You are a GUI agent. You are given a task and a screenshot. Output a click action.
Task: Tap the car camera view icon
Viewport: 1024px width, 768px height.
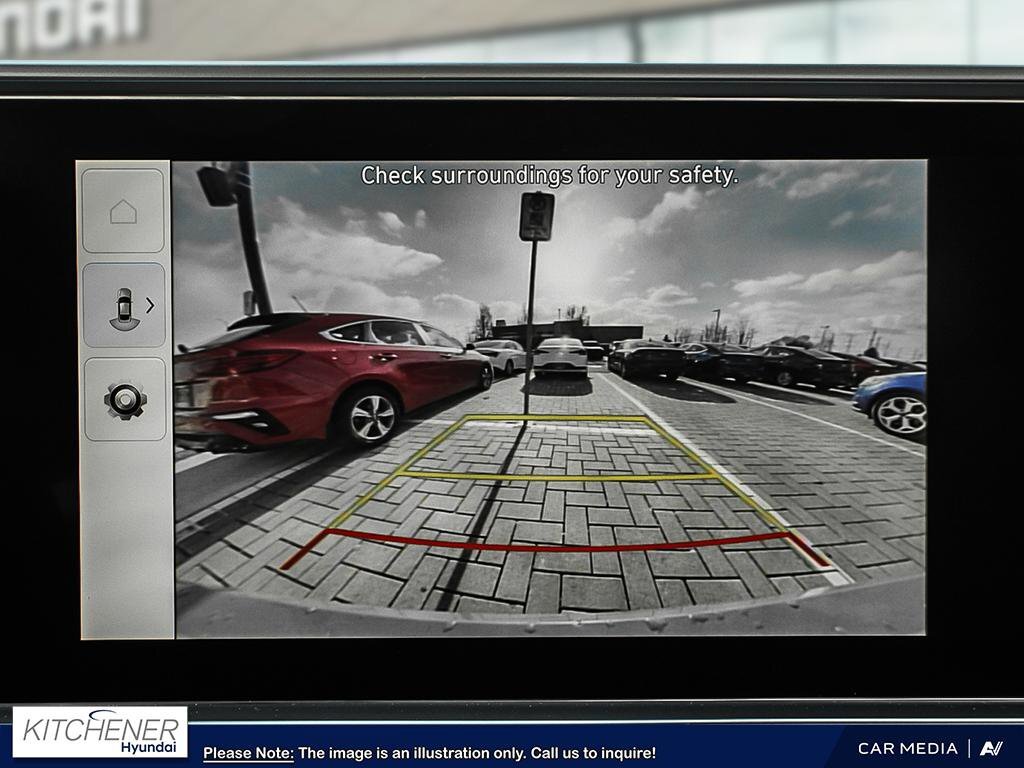(122, 307)
